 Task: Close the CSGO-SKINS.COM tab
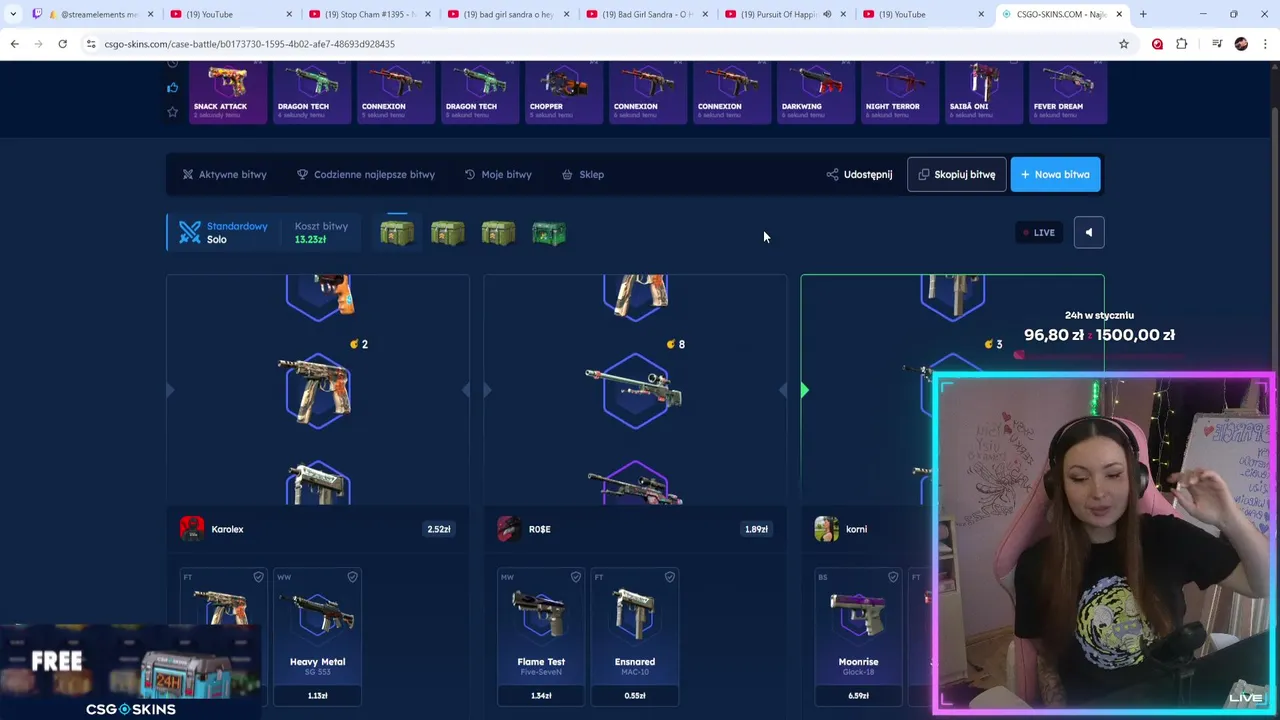(x=1119, y=14)
